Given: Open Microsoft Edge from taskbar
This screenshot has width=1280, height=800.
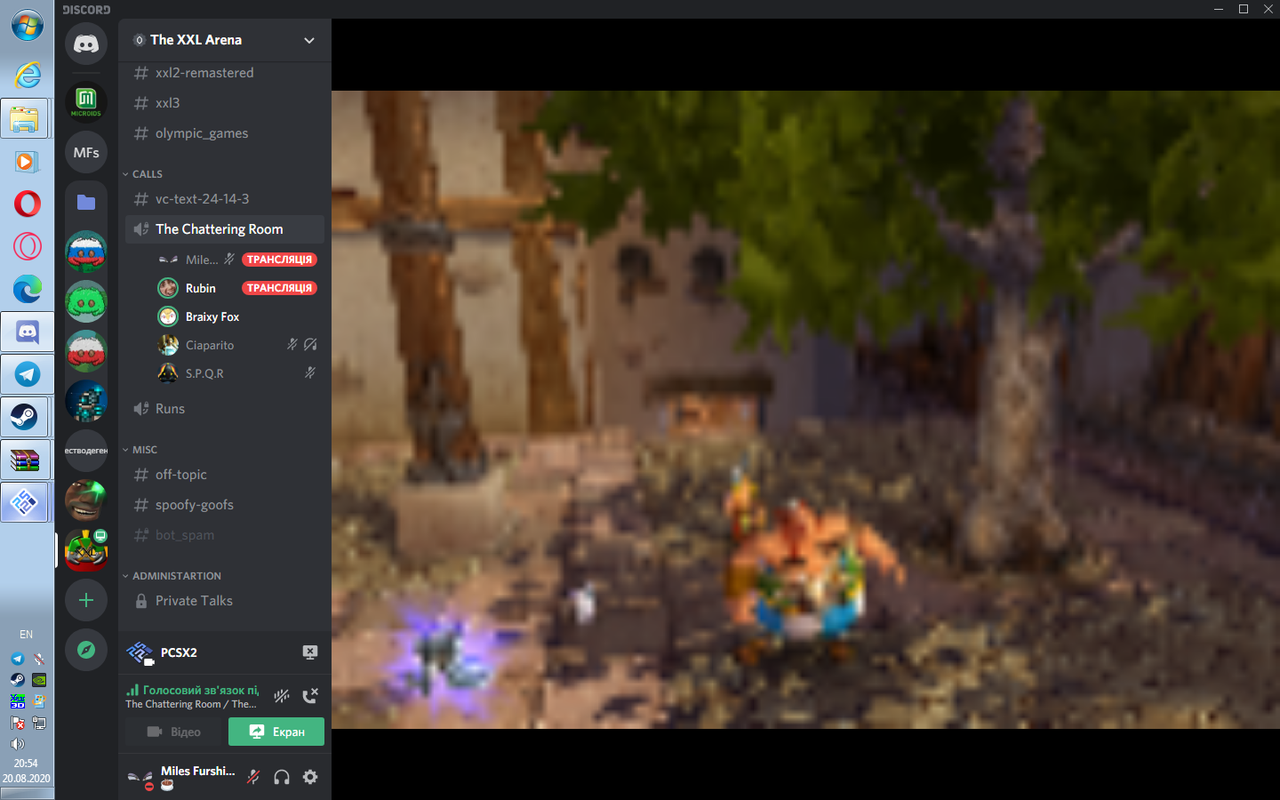Looking at the screenshot, I should pos(27,289).
